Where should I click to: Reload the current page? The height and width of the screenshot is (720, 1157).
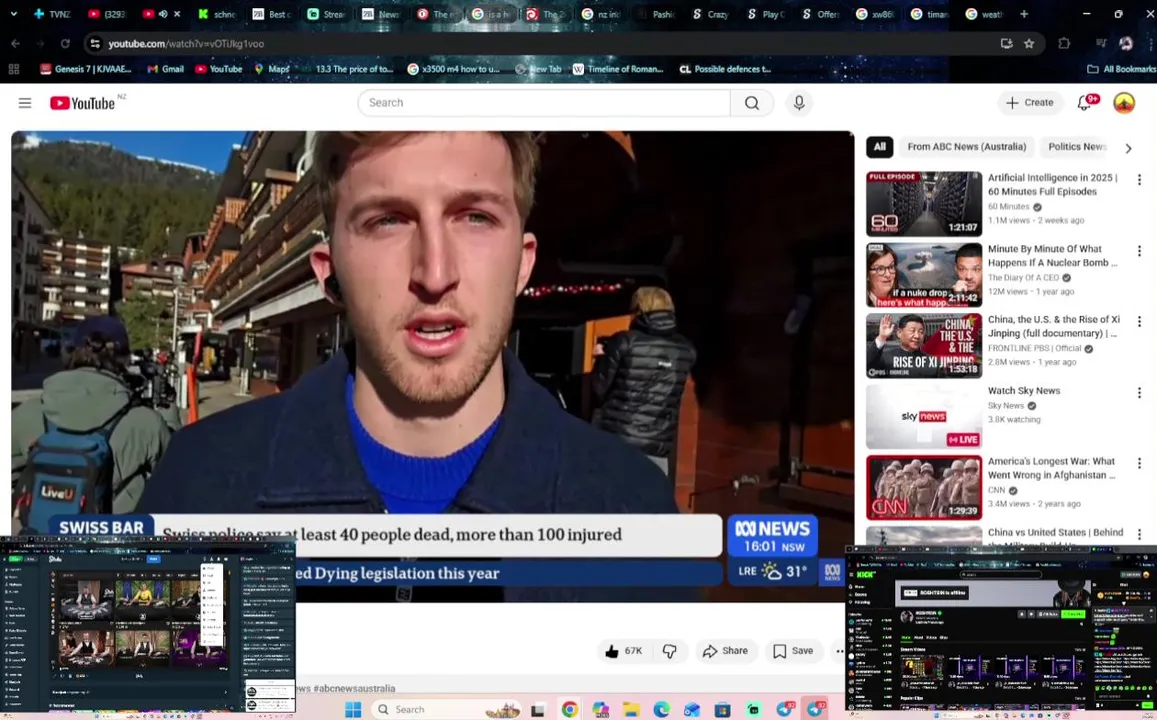65,44
